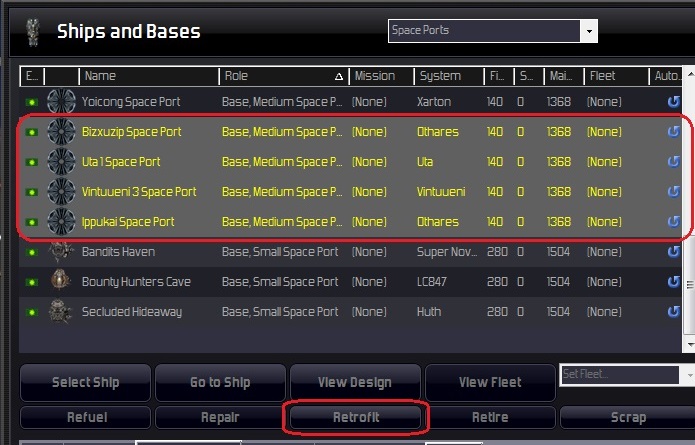
Task: Click automation arrow icon for Bizxuzip Space Port
Action: (674, 132)
